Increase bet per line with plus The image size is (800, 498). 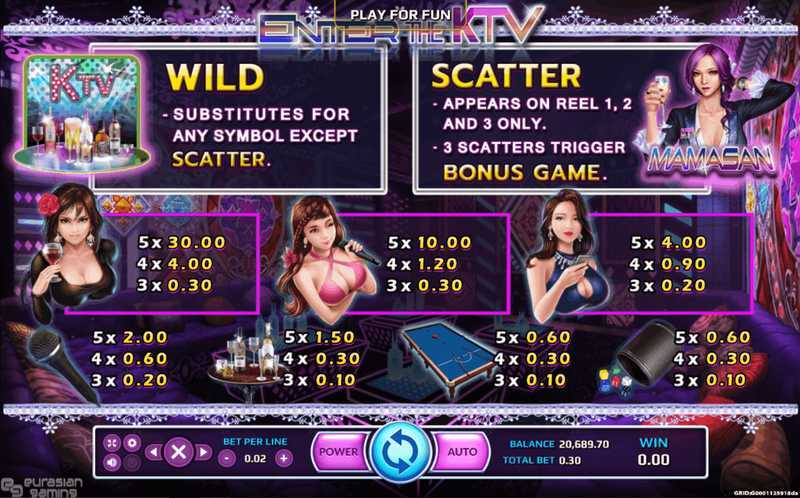coord(284,458)
